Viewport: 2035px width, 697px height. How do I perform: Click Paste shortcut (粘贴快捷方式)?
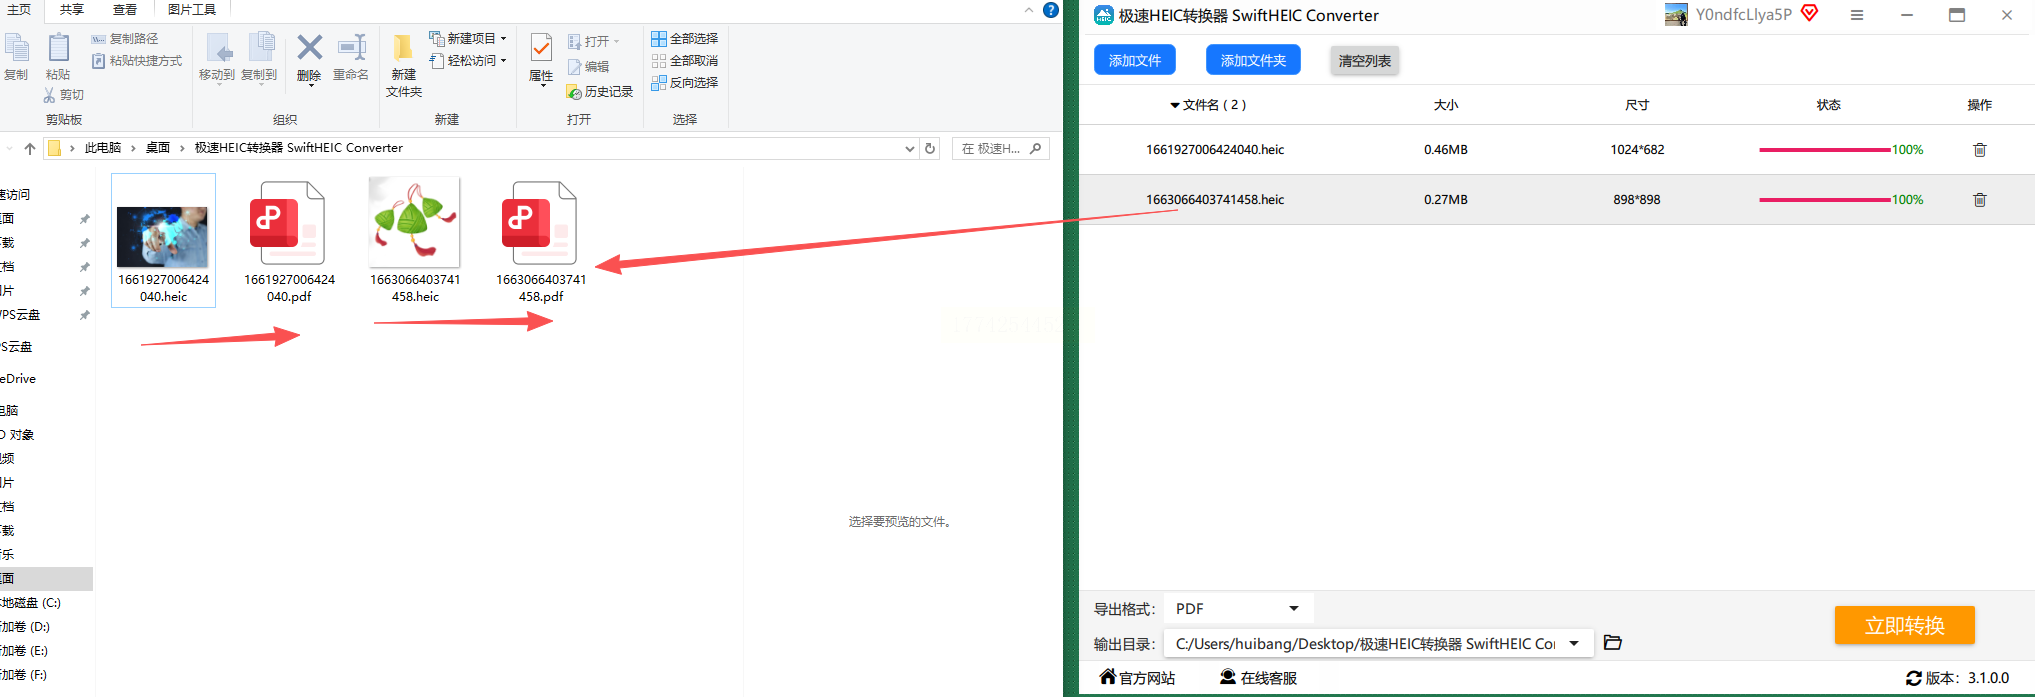[x=137, y=61]
